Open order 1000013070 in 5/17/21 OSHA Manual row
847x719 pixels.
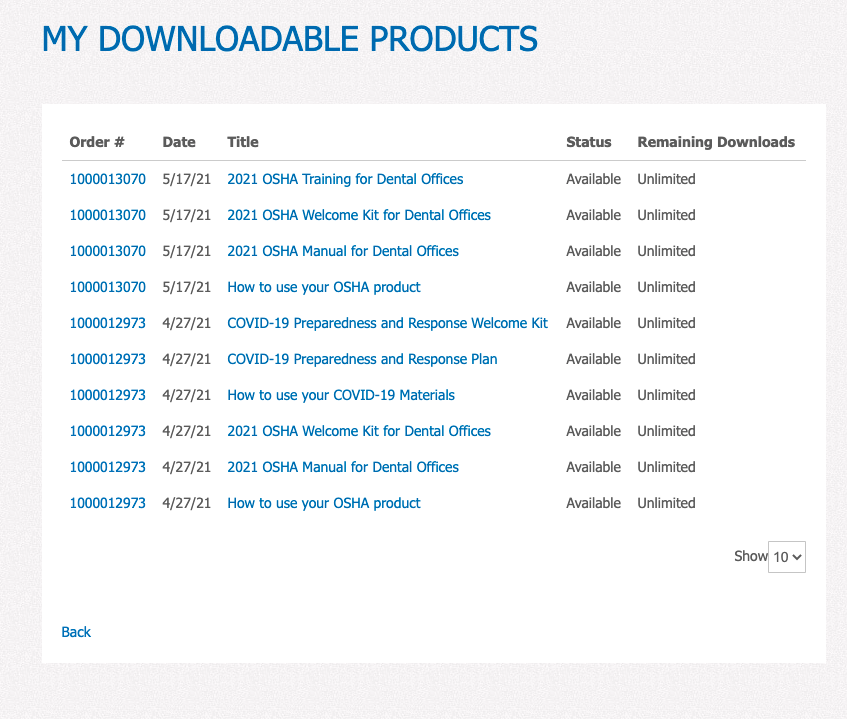coord(107,251)
